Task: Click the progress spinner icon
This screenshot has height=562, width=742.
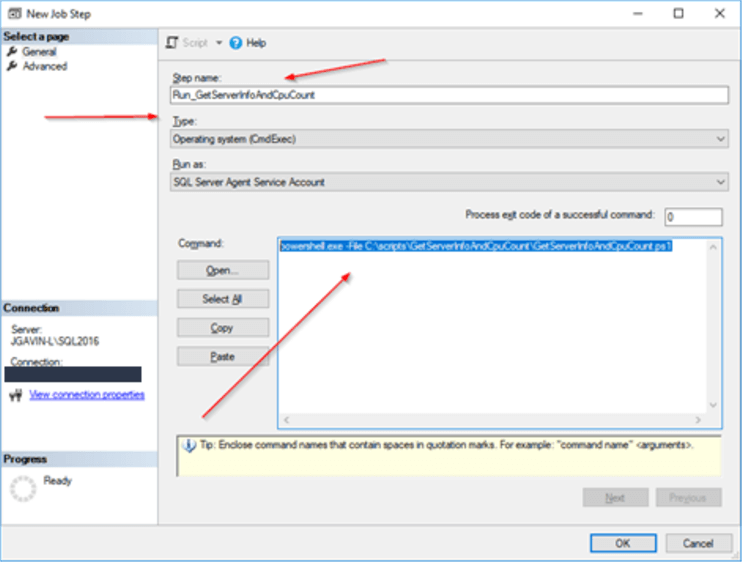Action: pos(23,489)
